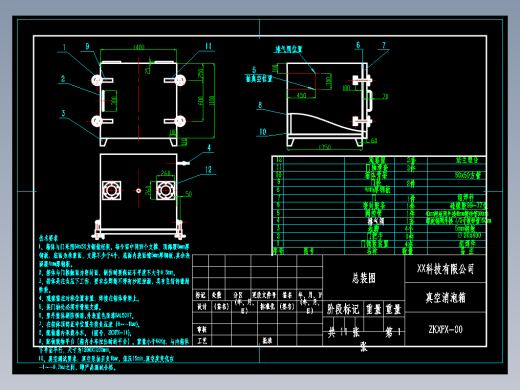Screen dimensions: 520x390
Task: Select the 总装图 title block cell
Action: pyautogui.click(x=364, y=278)
